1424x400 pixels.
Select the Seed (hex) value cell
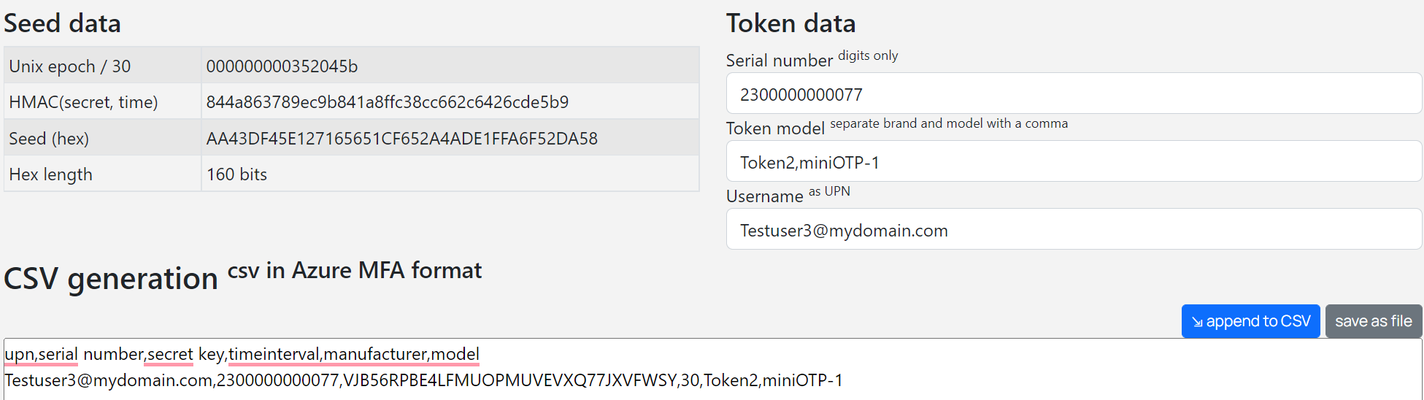click(450, 138)
